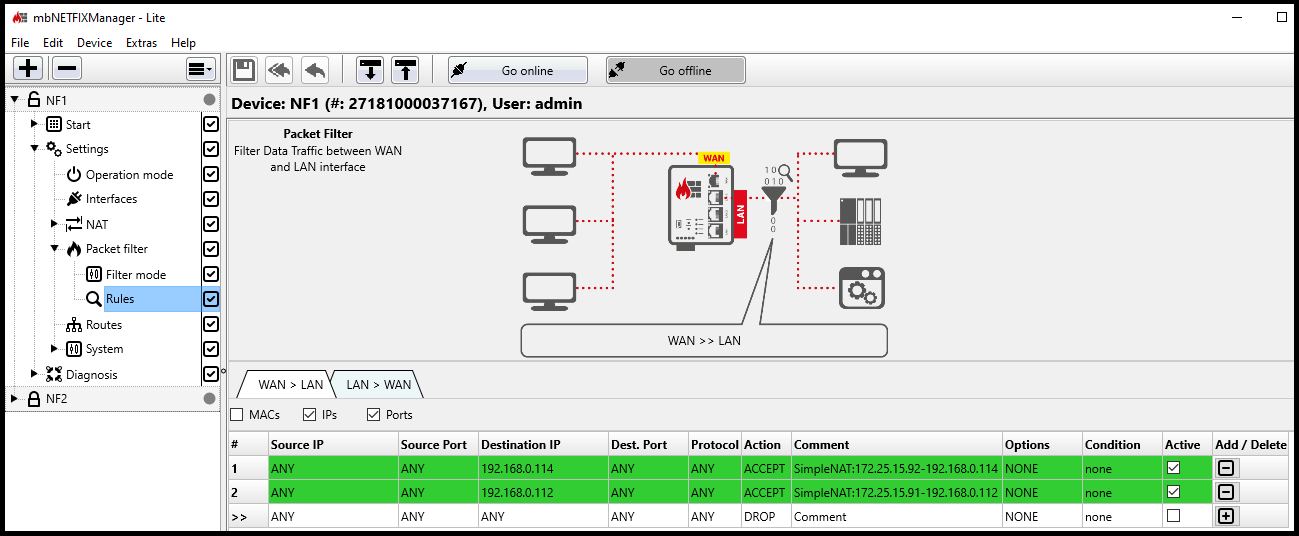This screenshot has width=1299, height=536.
Task: Open the Edit menu
Action: 53,43
